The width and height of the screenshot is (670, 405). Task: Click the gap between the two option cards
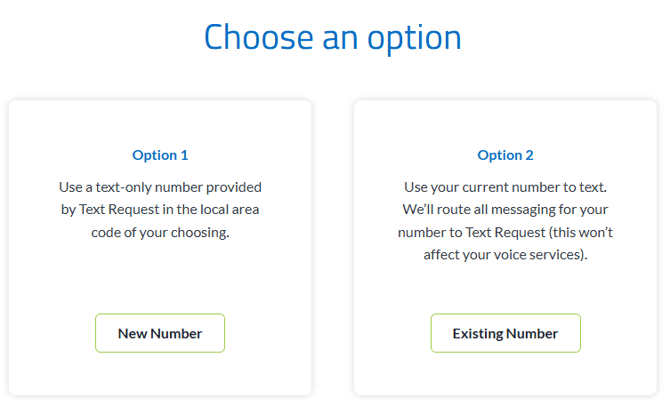coord(333,248)
